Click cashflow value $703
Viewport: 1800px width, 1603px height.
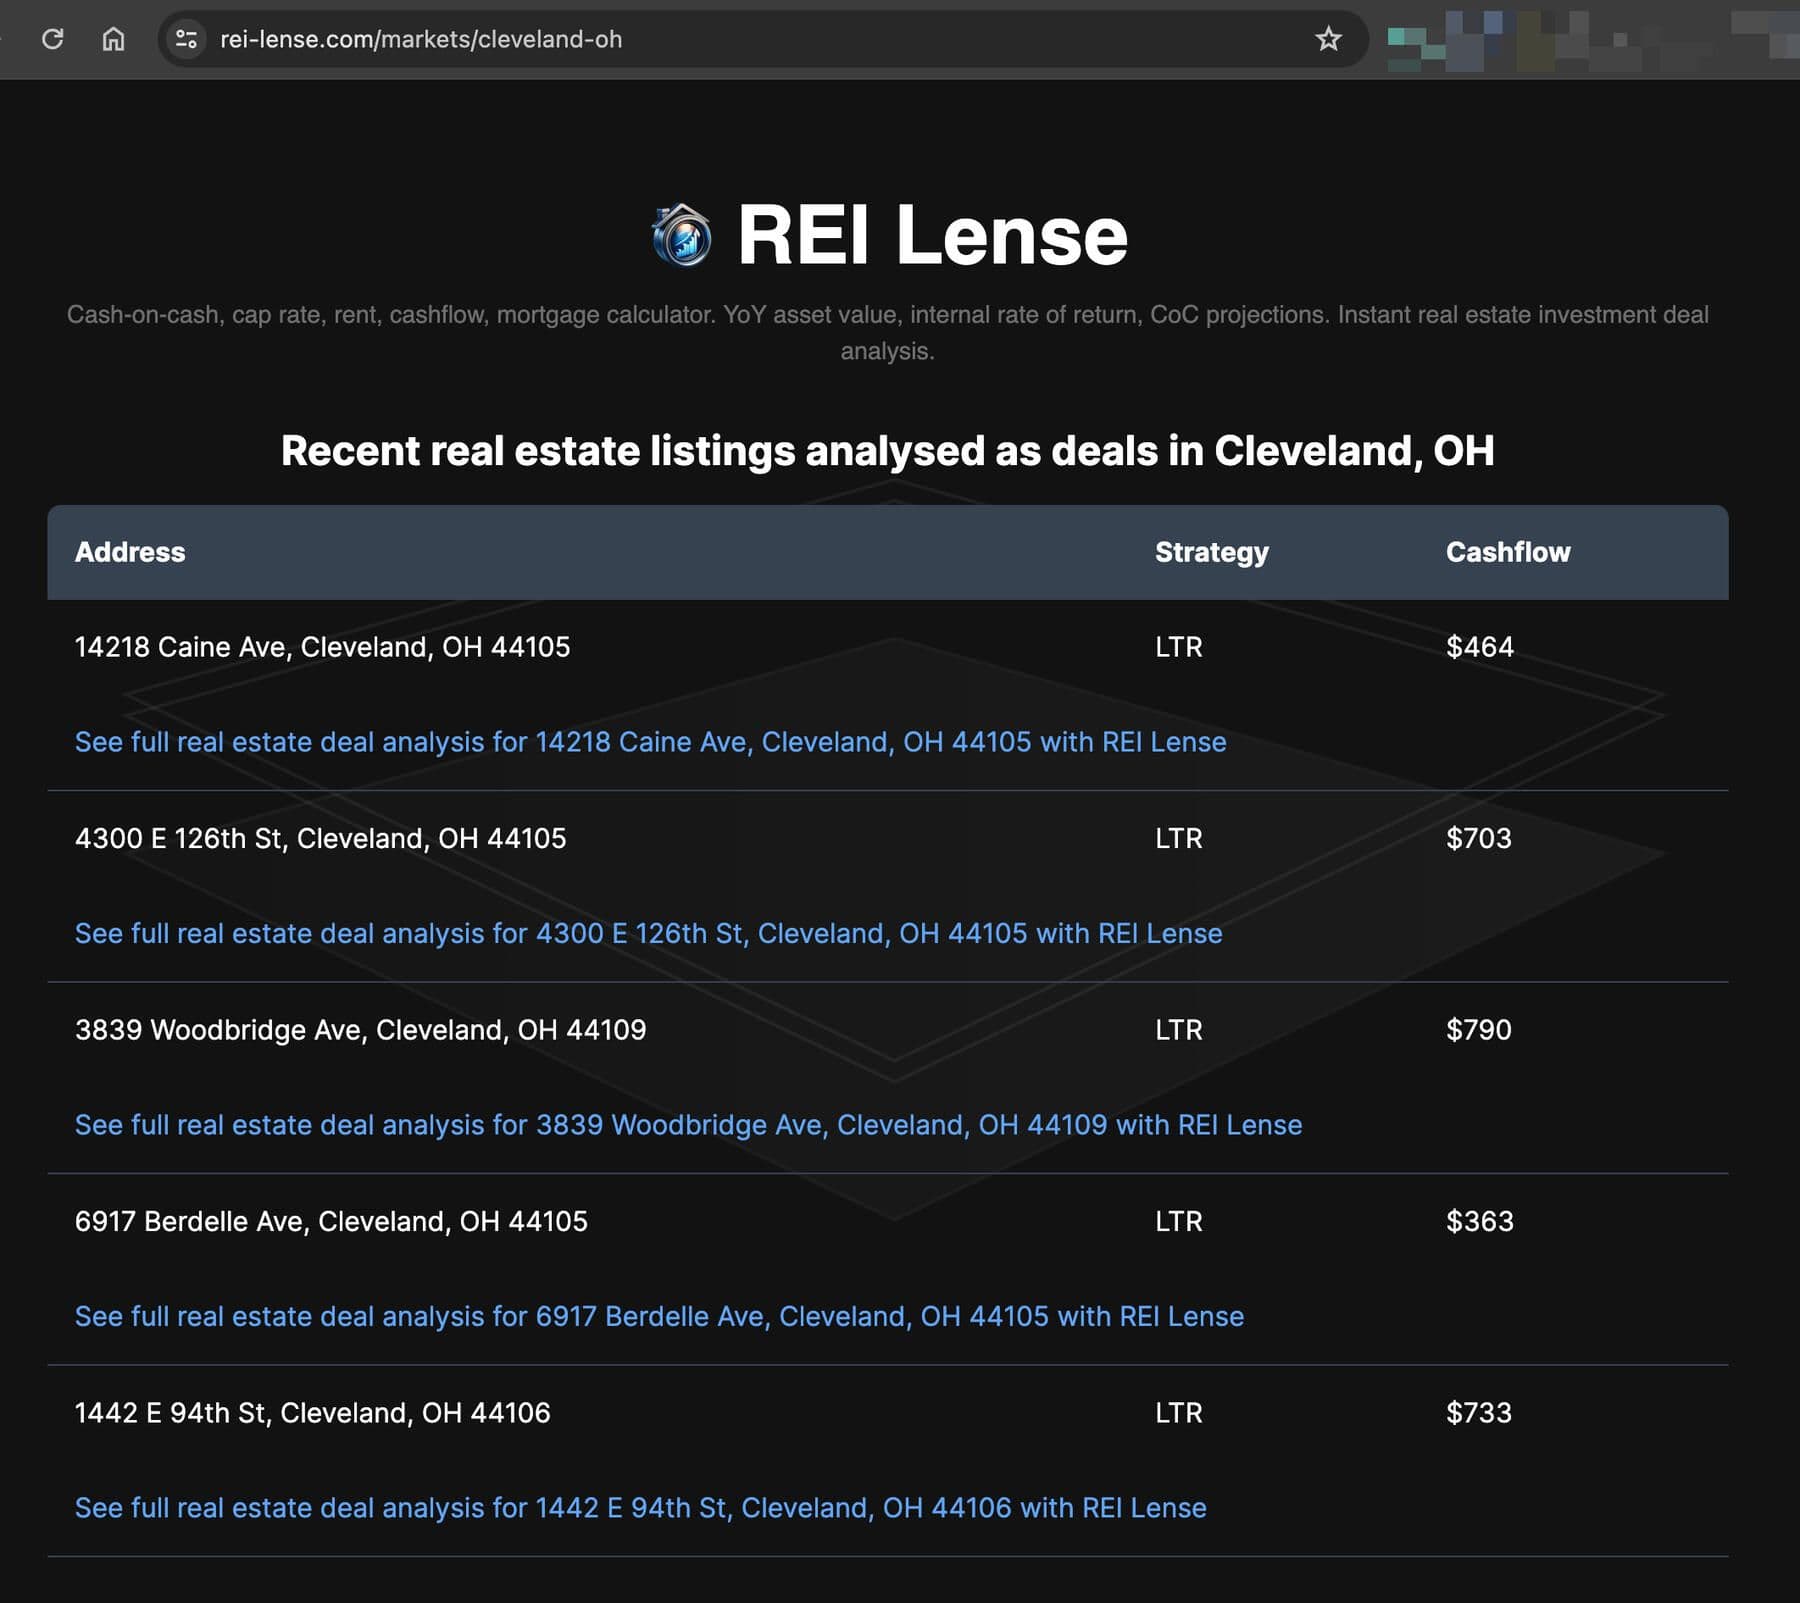tap(1479, 838)
